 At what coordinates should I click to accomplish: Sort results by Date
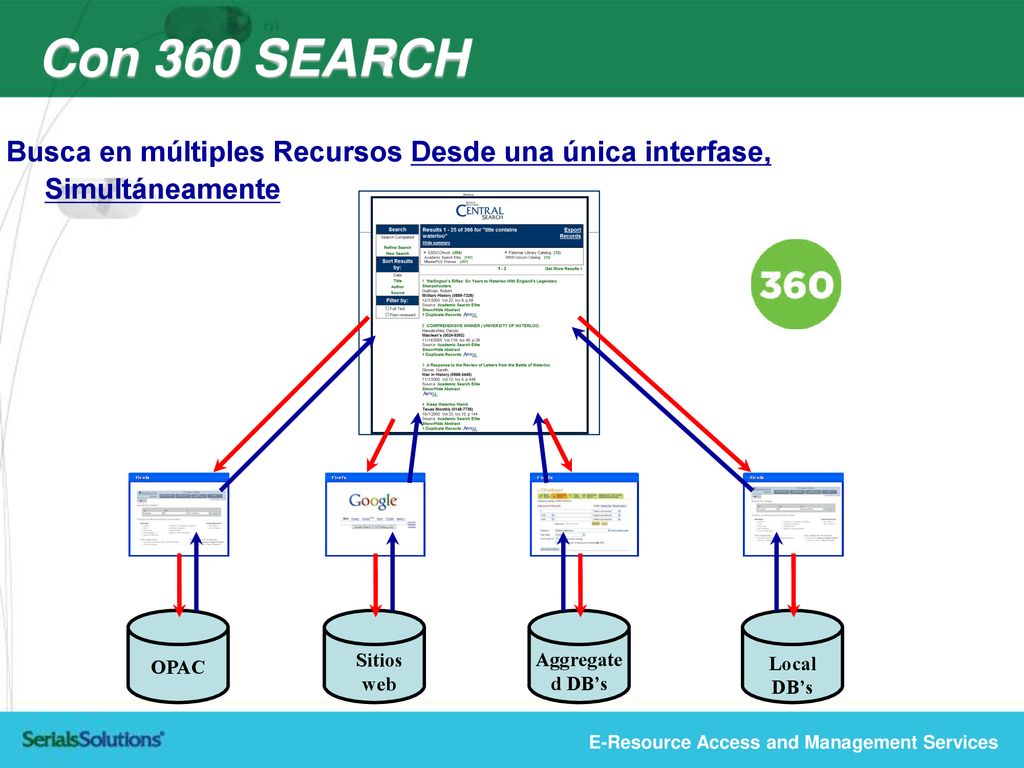point(397,275)
